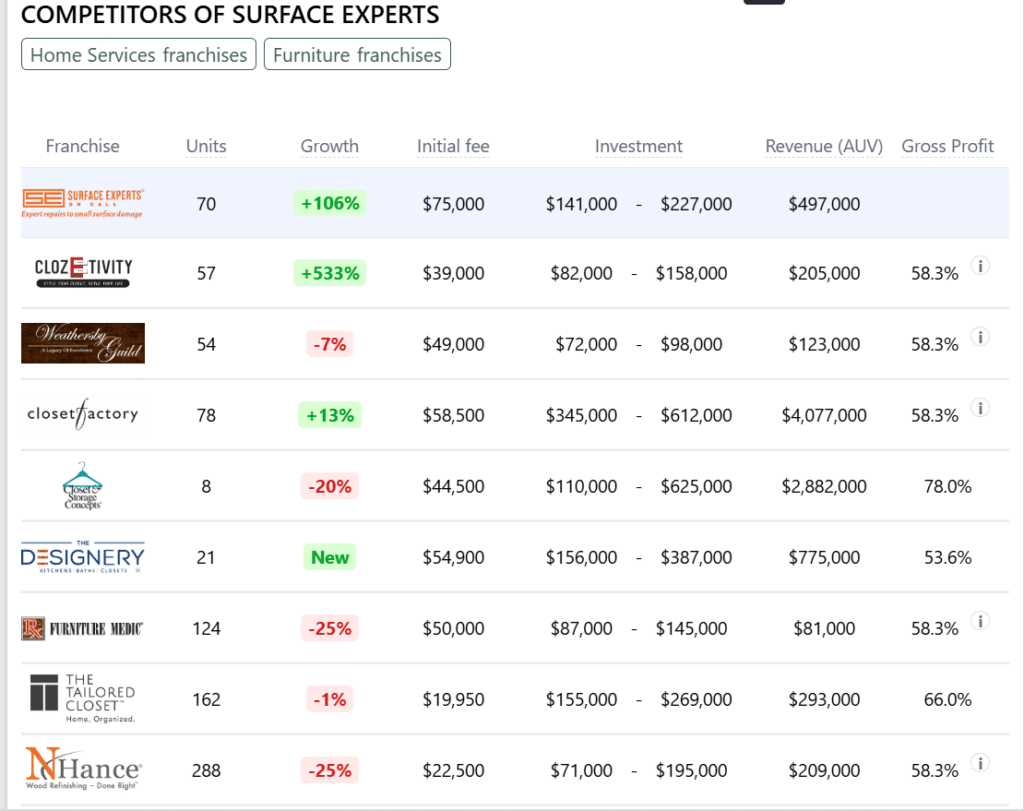Select the $58,500 initial fee value

[453, 415]
